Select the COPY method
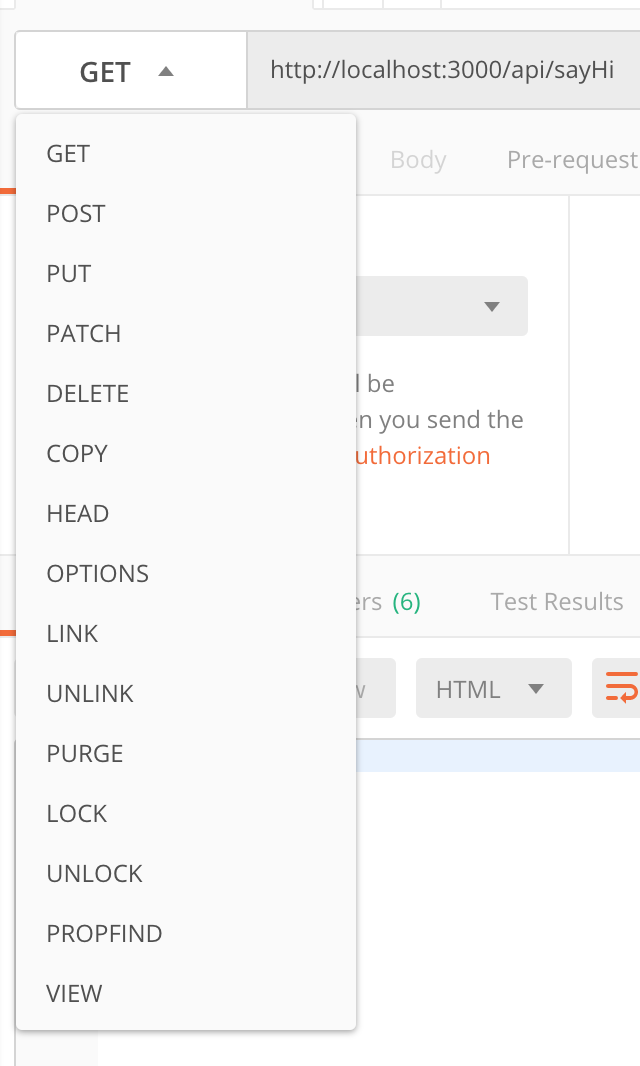Image resolution: width=640 pixels, height=1066 pixels. (x=77, y=453)
